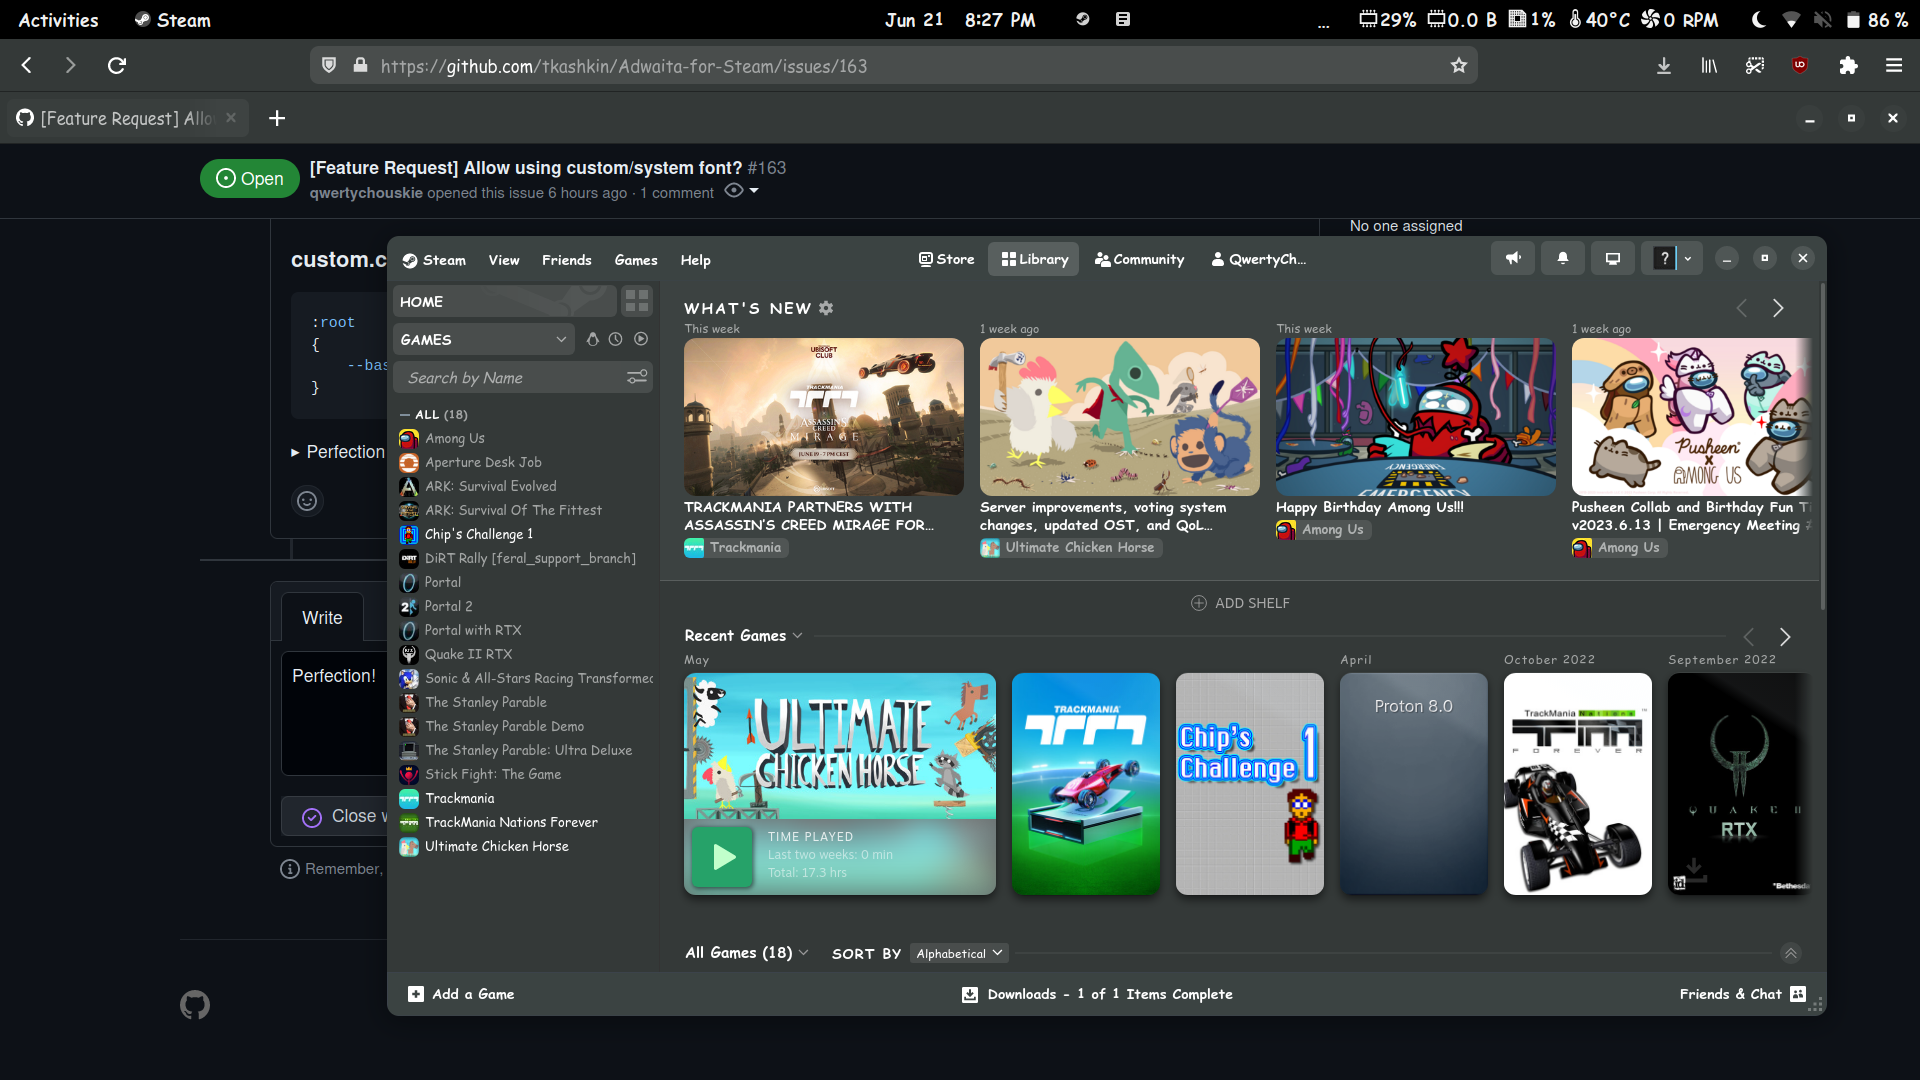1920x1080 pixels.
Task: Open the GAMES collection dropdown
Action: [x=482, y=339]
